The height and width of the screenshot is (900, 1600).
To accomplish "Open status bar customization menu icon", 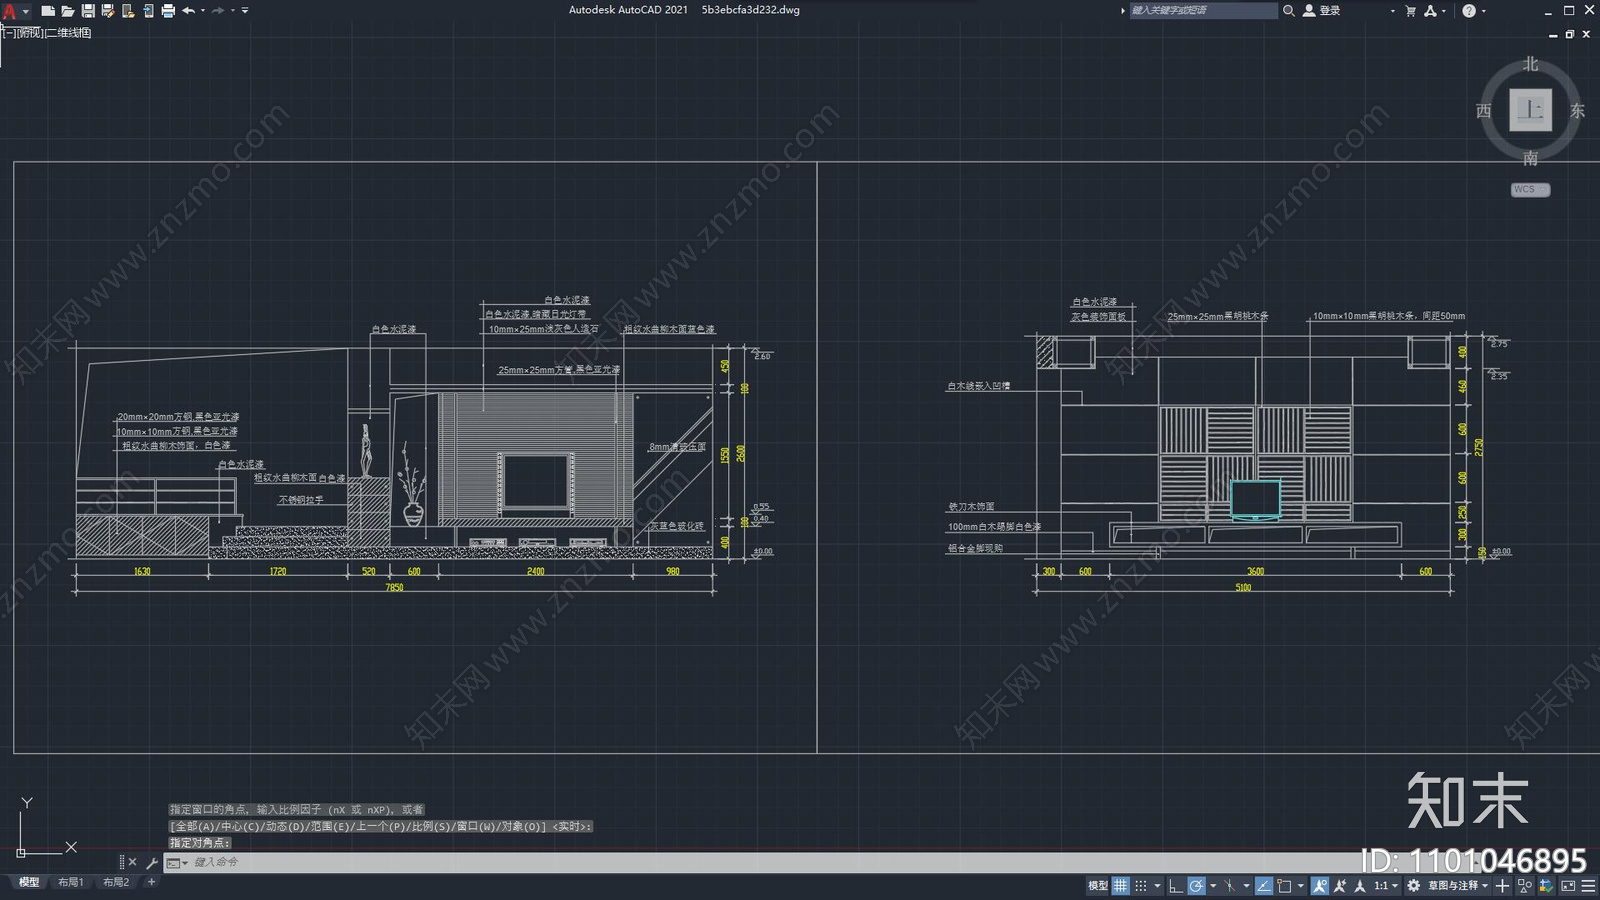I will point(1588,886).
